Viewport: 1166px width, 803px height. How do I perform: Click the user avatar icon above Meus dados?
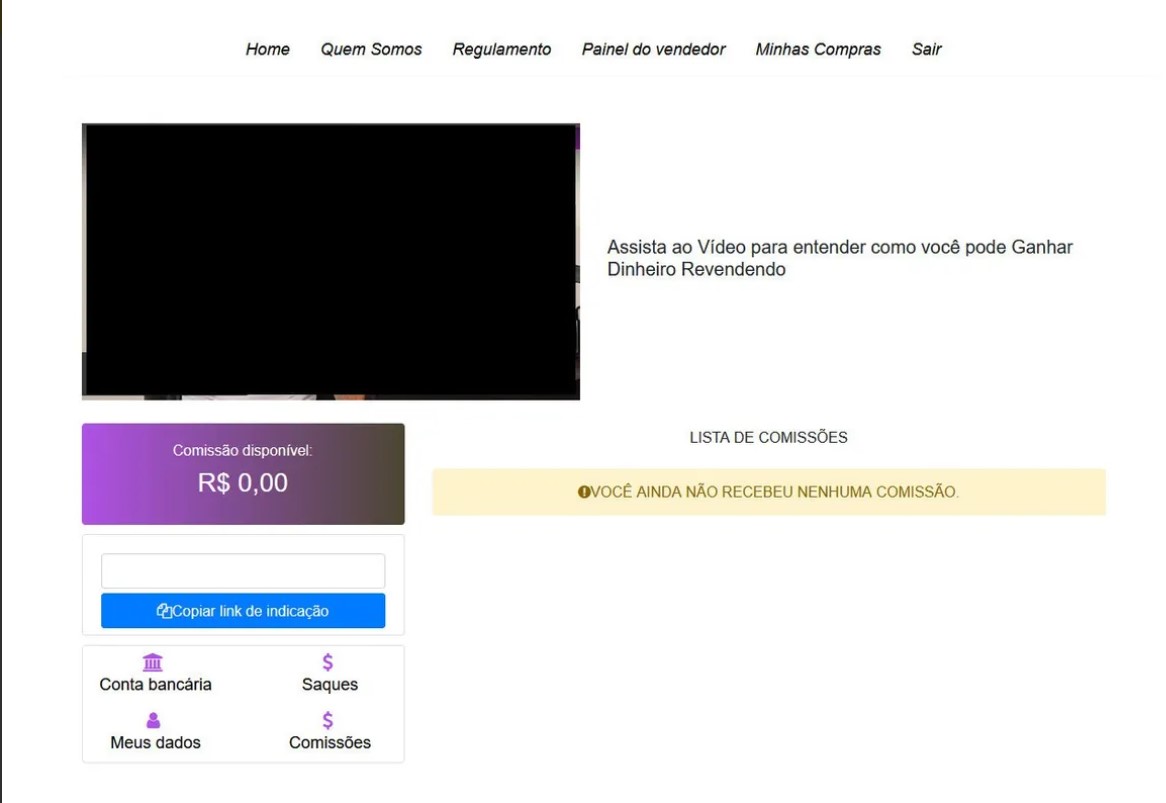pyautogui.click(x=152, y=719)
